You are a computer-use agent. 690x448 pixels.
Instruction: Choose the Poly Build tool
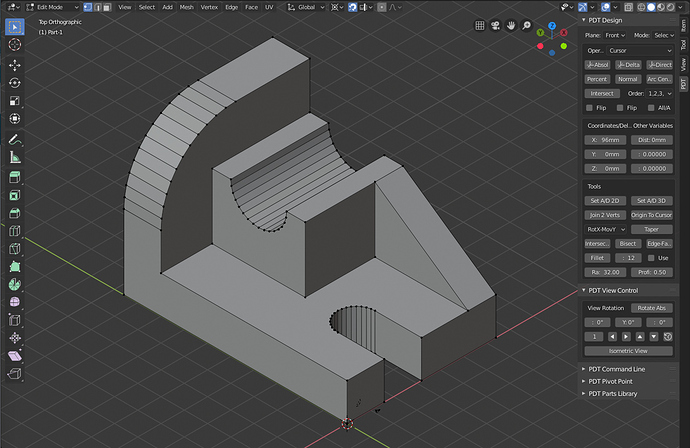pos(15,267)
